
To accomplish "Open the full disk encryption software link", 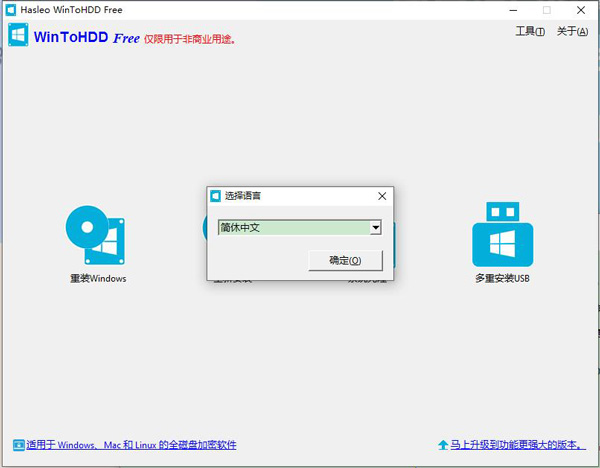I will click(131, 445).
